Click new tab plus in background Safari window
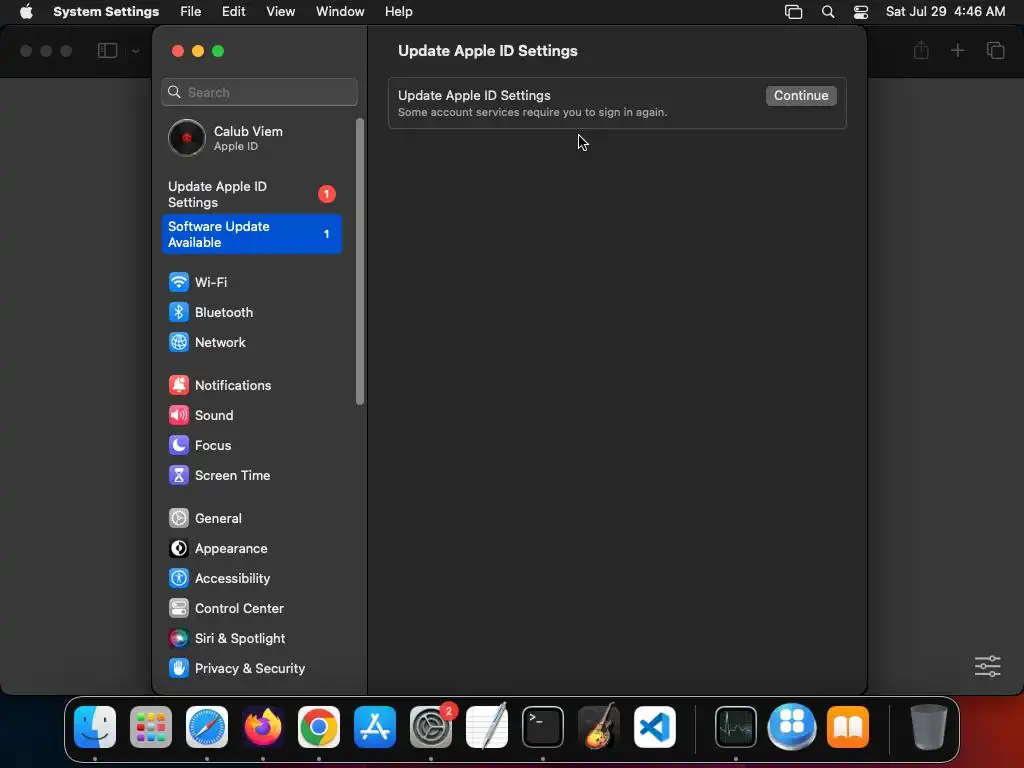This screenshot has height=768, width=1024. 957,50
